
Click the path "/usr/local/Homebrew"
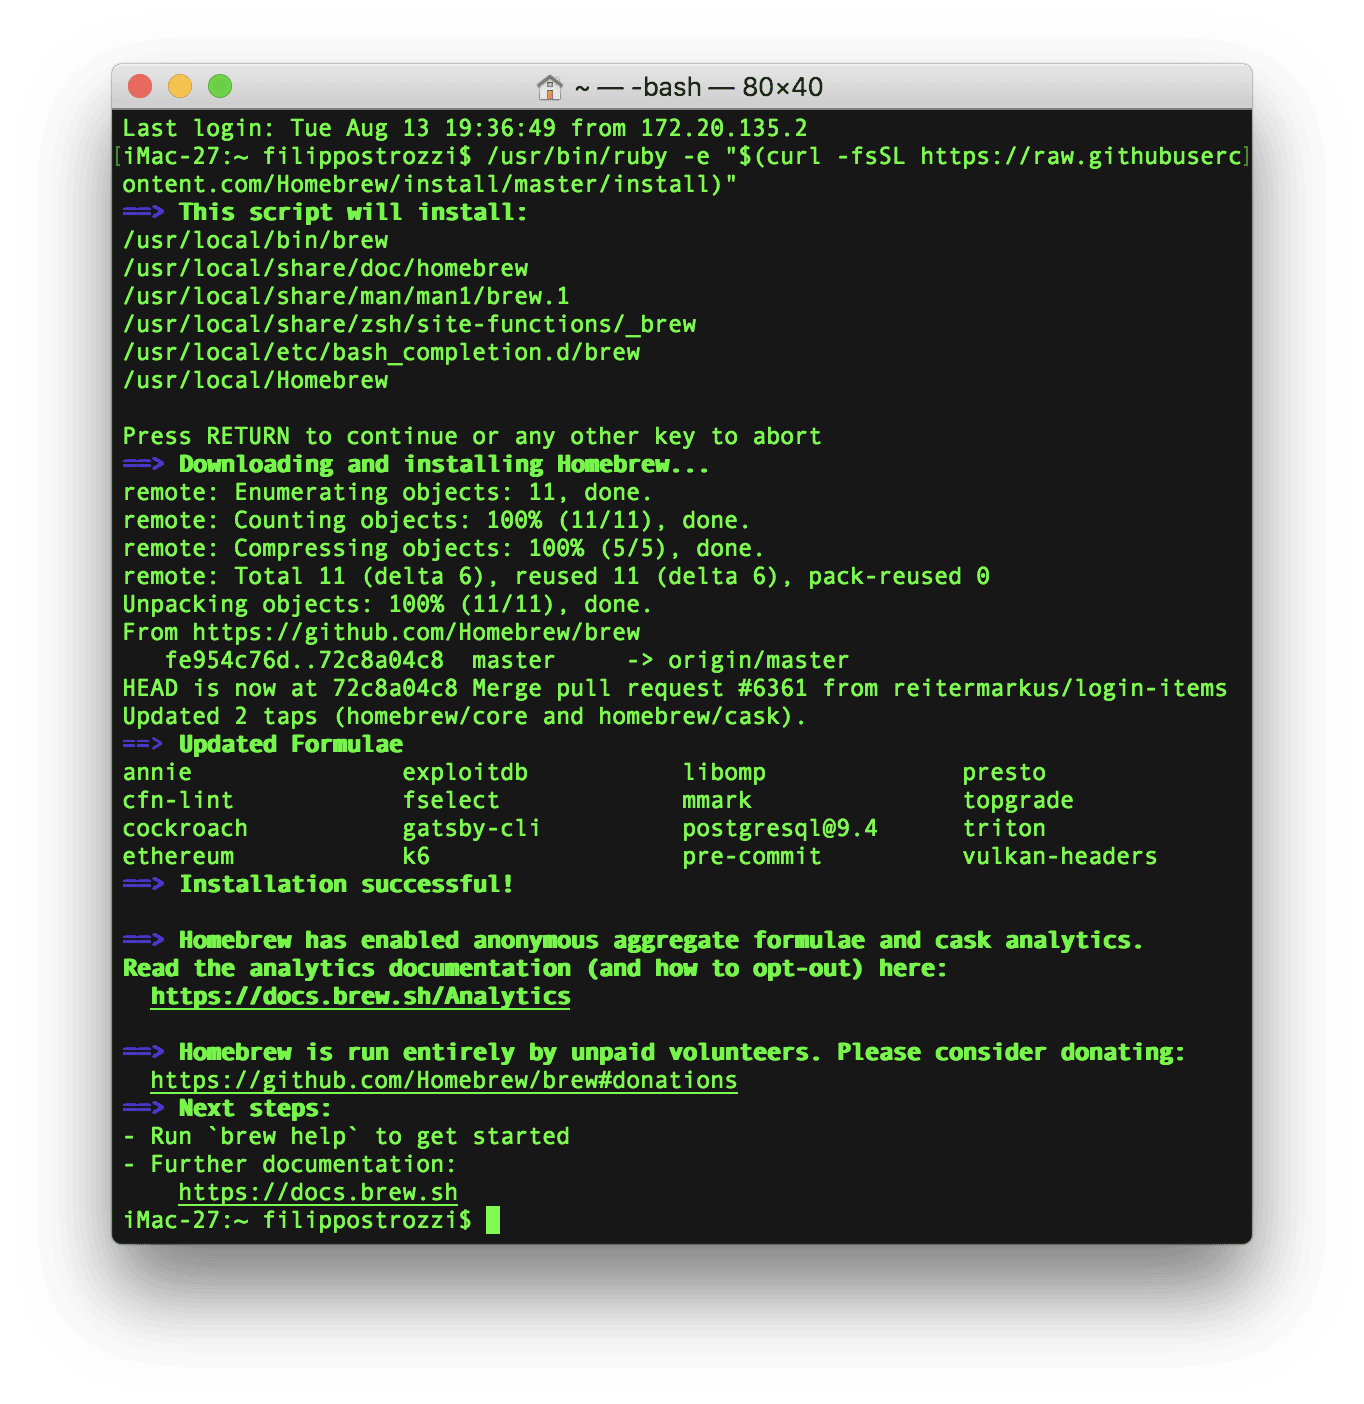[x=255, y=381]
